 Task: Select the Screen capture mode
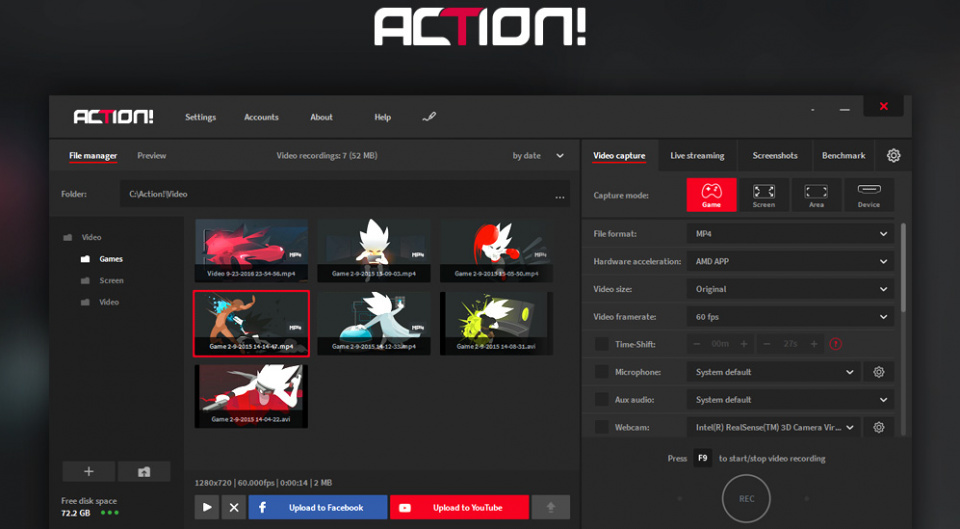coord(763,195)
